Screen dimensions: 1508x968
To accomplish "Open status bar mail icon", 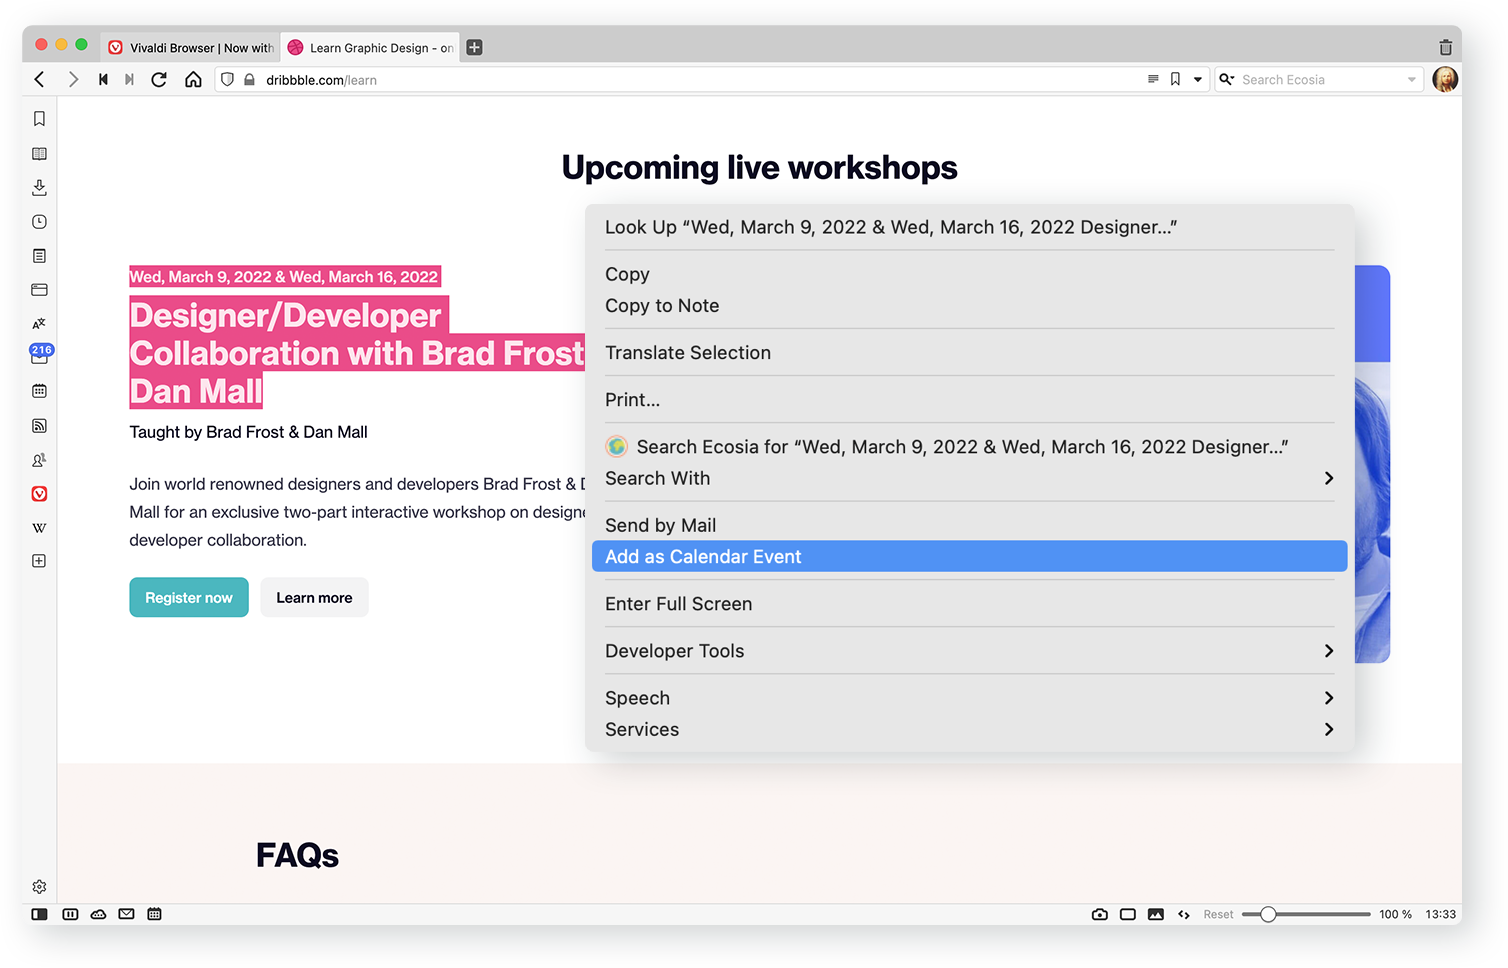I will click(126, 914).
